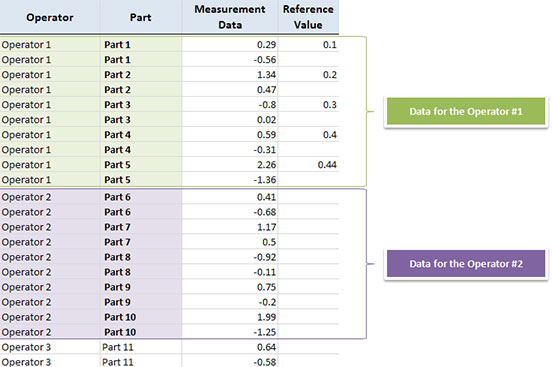Click measurement value 0.47

click(230, 89)
